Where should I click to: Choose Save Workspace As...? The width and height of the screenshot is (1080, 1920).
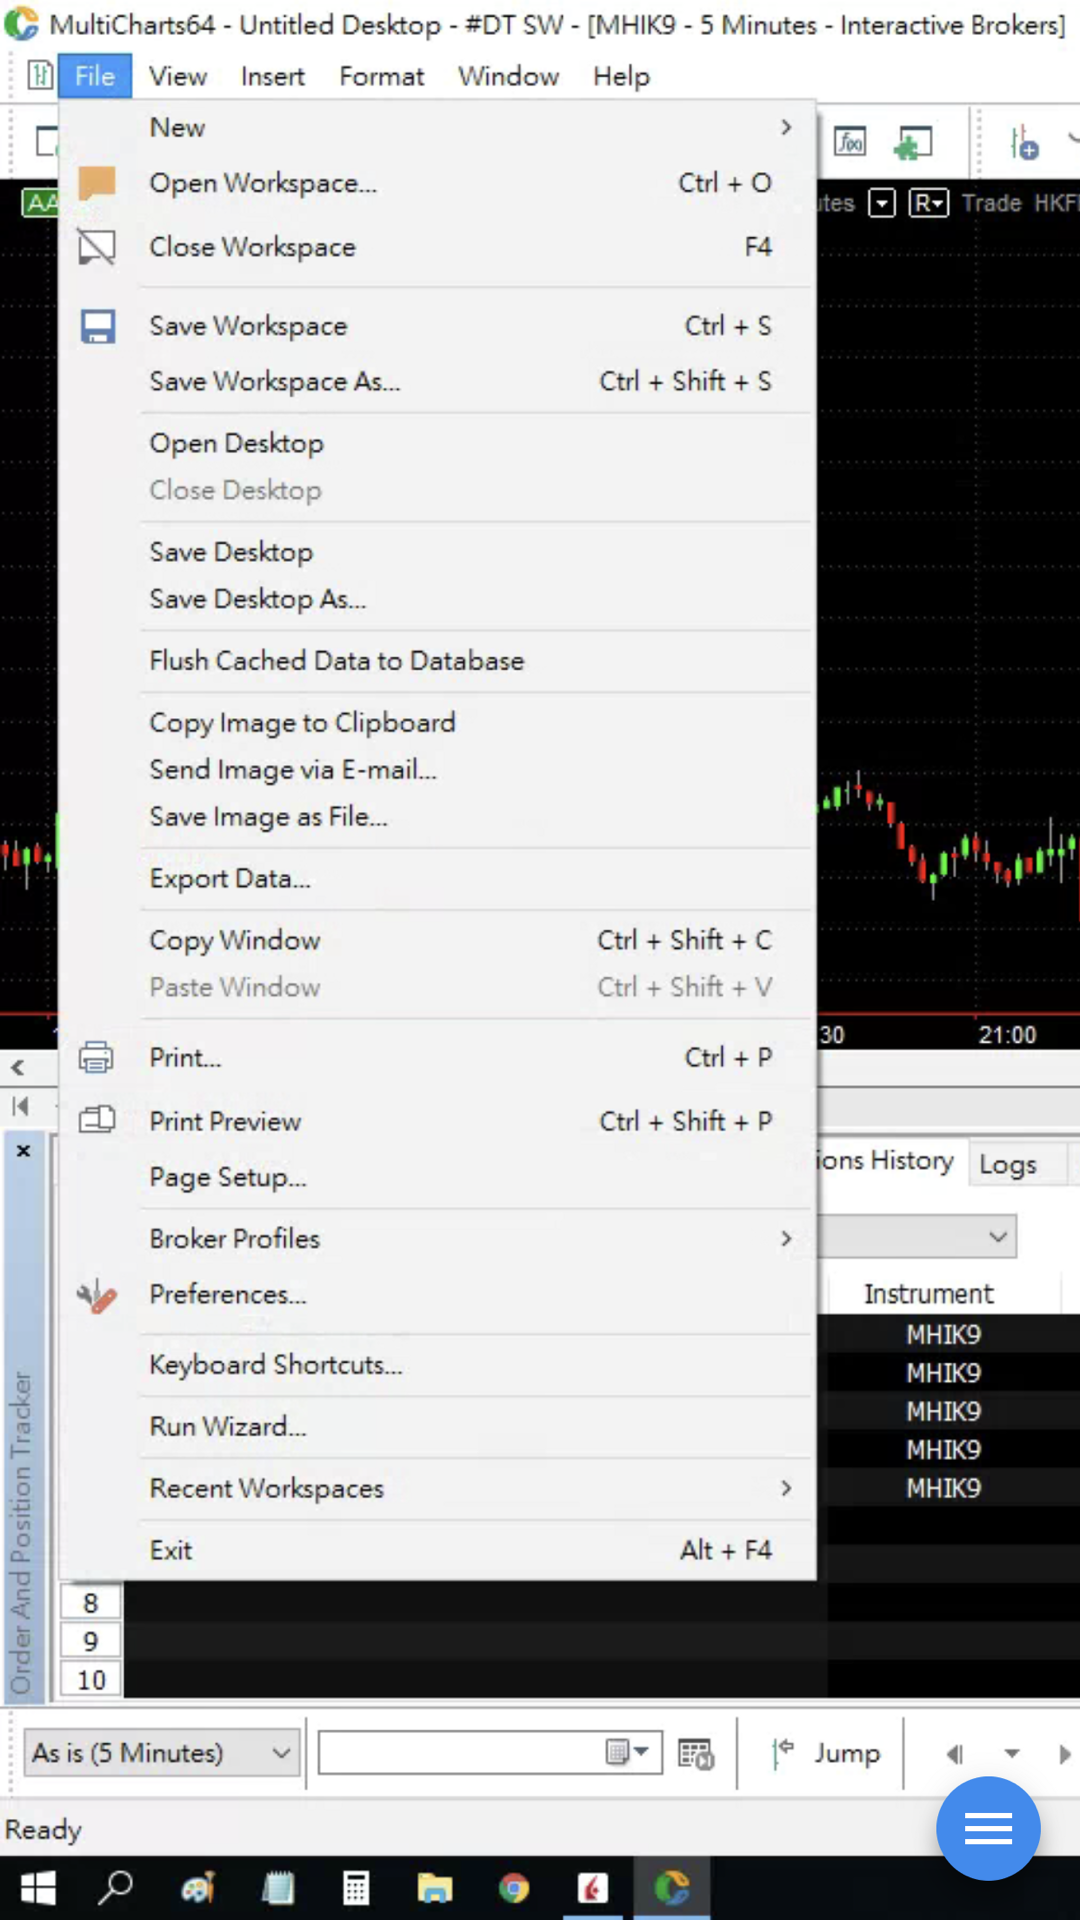438,381
